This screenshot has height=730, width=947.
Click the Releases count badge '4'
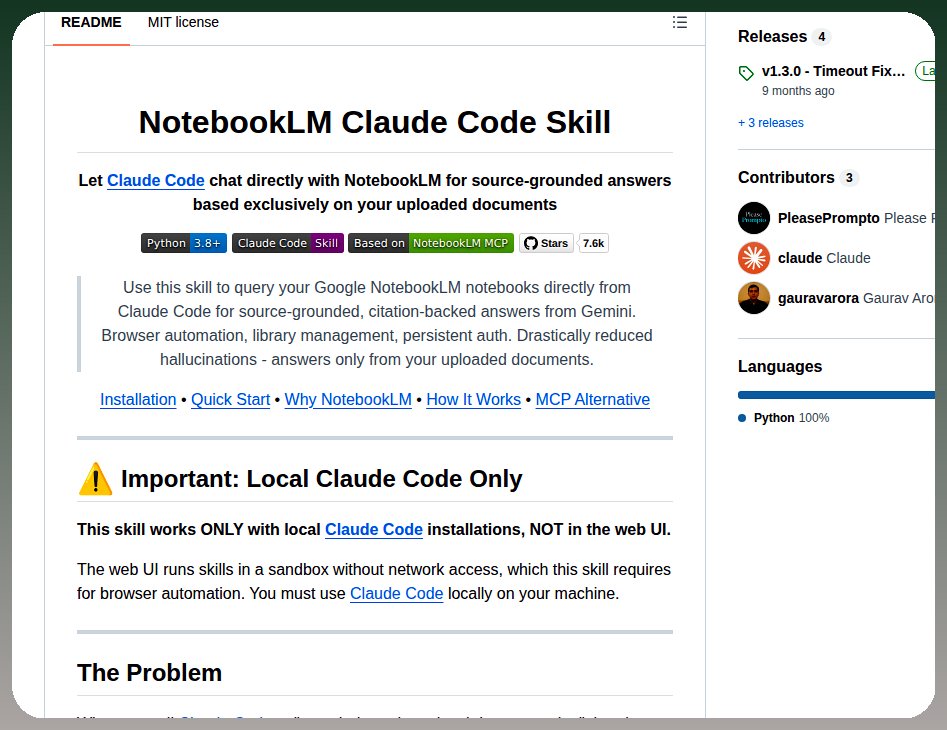click(821, 37)
